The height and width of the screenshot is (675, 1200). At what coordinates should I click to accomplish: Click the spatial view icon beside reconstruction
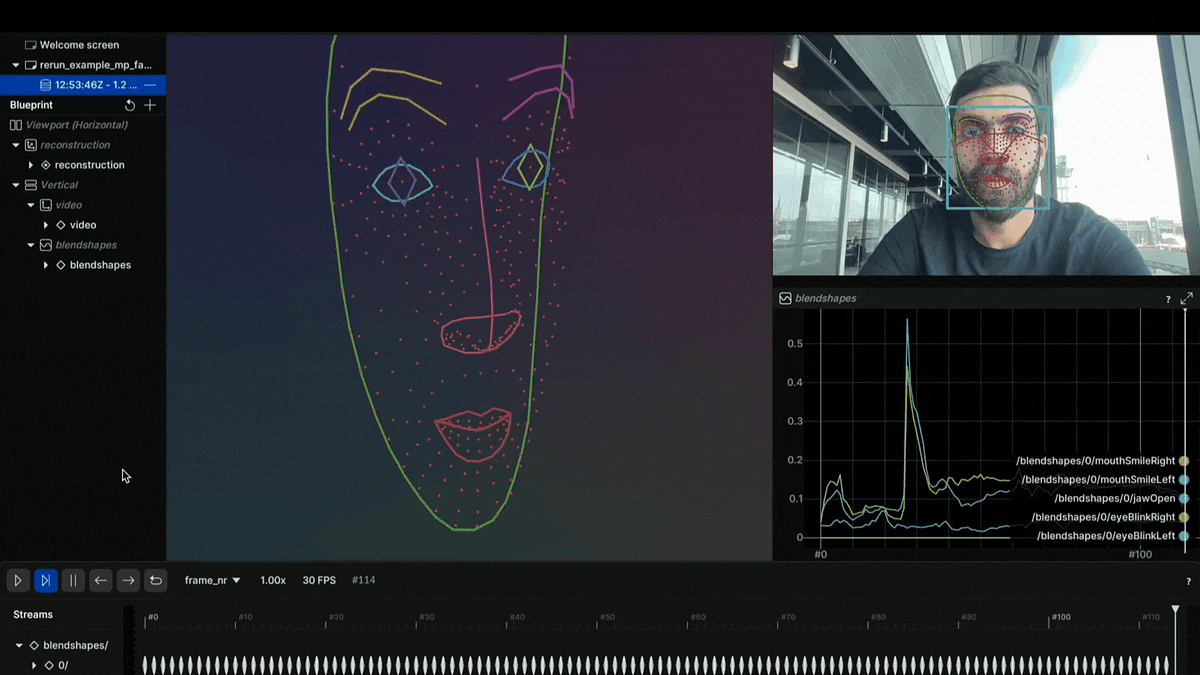pyautogui.click(x=30, y=144)
